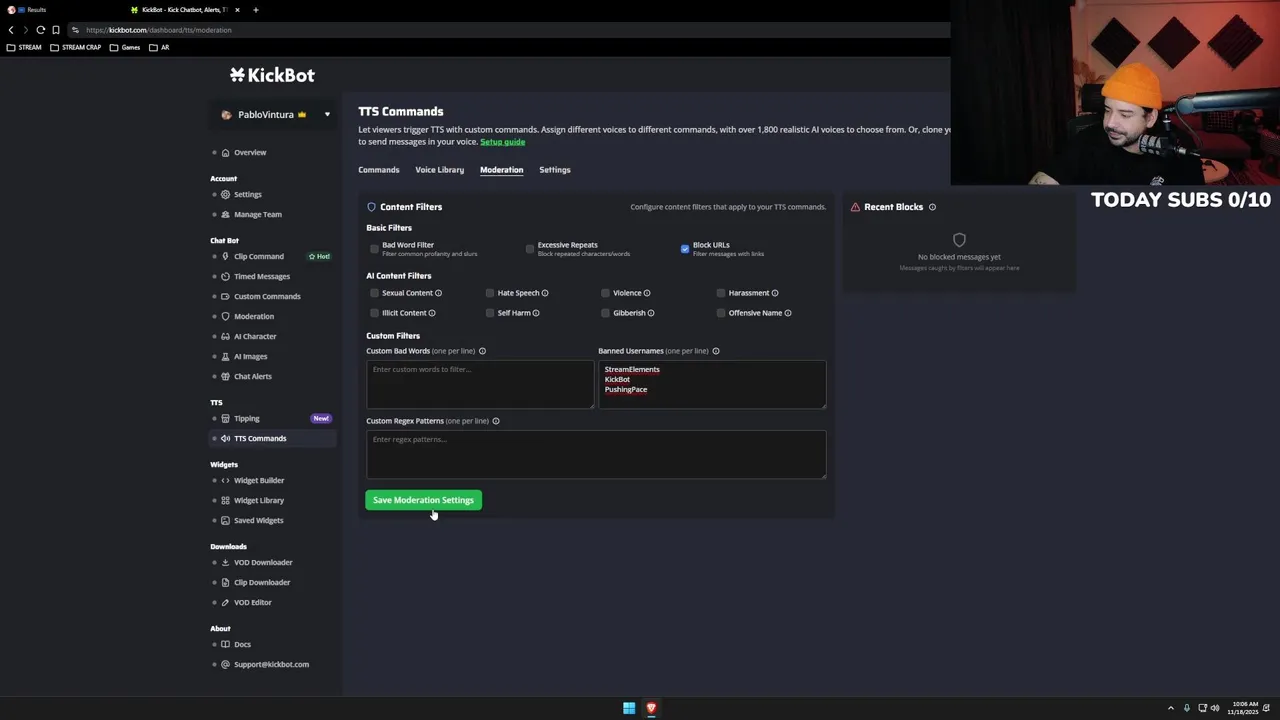
Task: Click the support email envelope icon
Action: 225,665
